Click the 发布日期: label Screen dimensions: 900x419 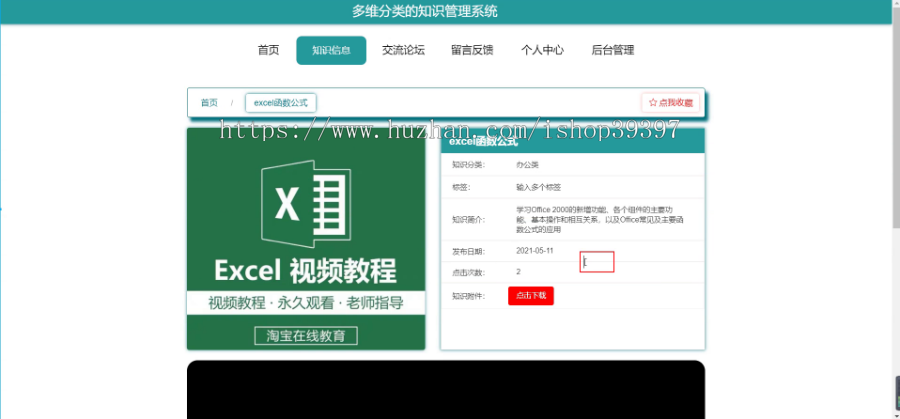point(468,251)
